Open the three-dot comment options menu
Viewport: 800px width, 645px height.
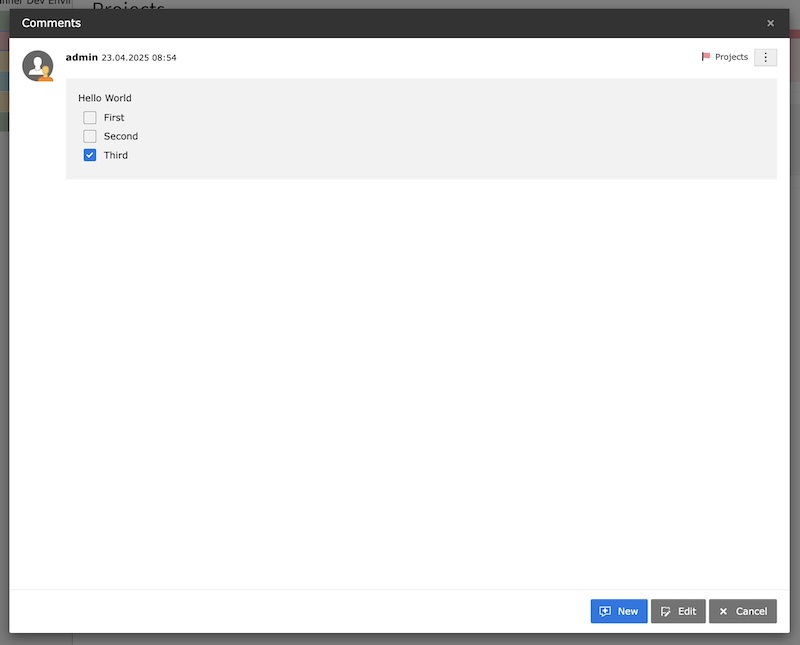[x=765, y=57]
